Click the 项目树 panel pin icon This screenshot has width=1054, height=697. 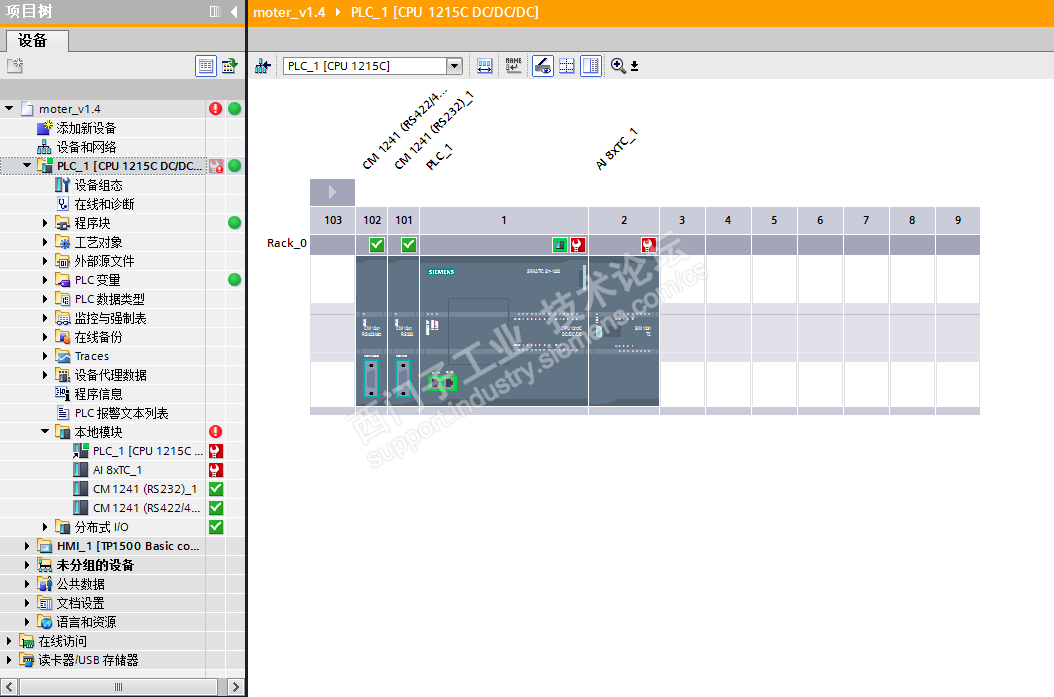click(215, 11)
